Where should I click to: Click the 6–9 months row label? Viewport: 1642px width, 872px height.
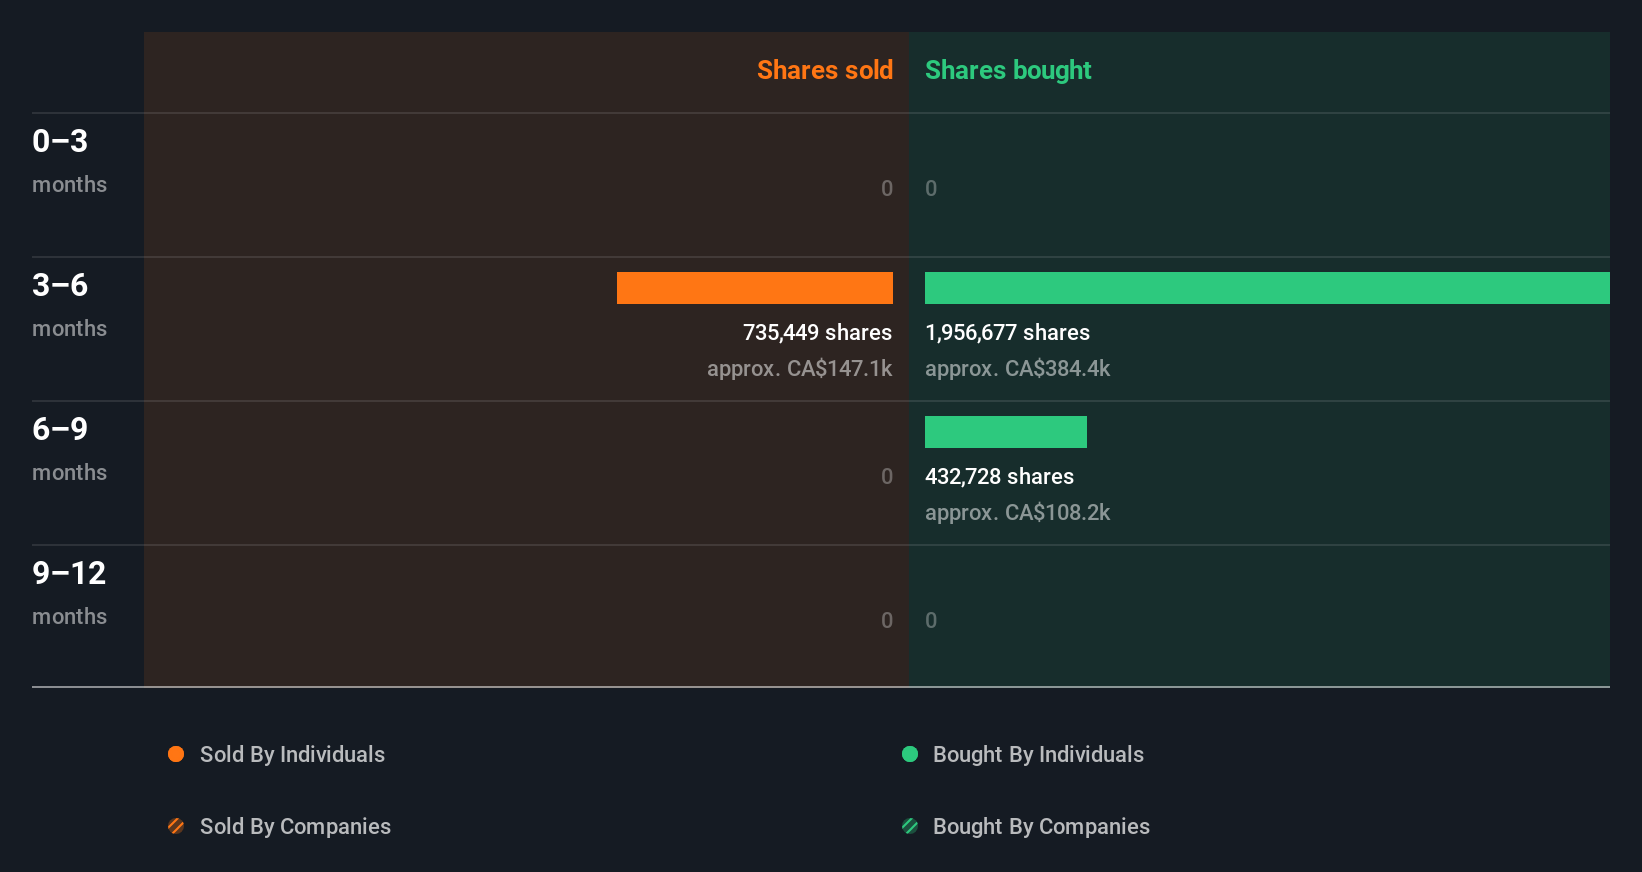pyautogui.click(x=69, y=449)
